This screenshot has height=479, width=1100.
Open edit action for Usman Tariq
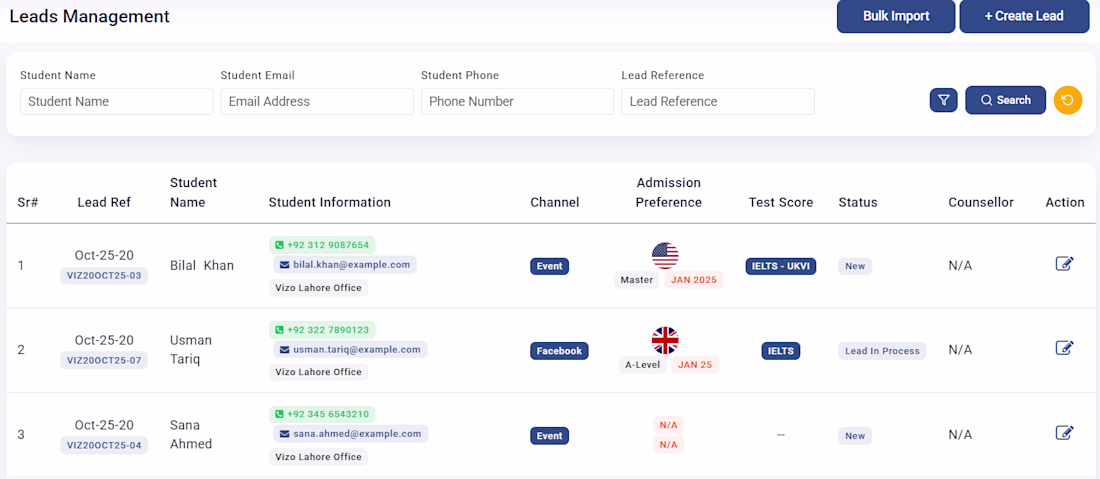coord(1065,348)
